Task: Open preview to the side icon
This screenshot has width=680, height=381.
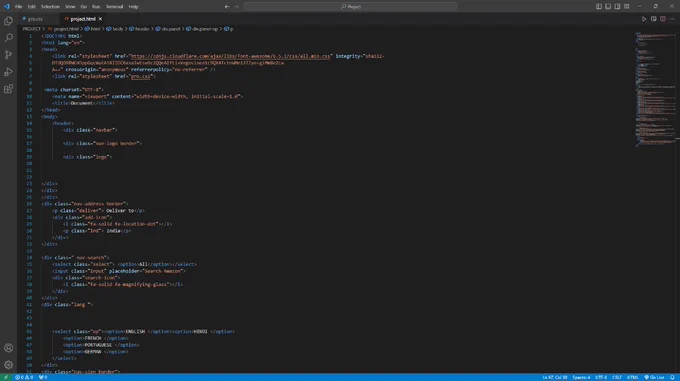Action: [654, 19]
